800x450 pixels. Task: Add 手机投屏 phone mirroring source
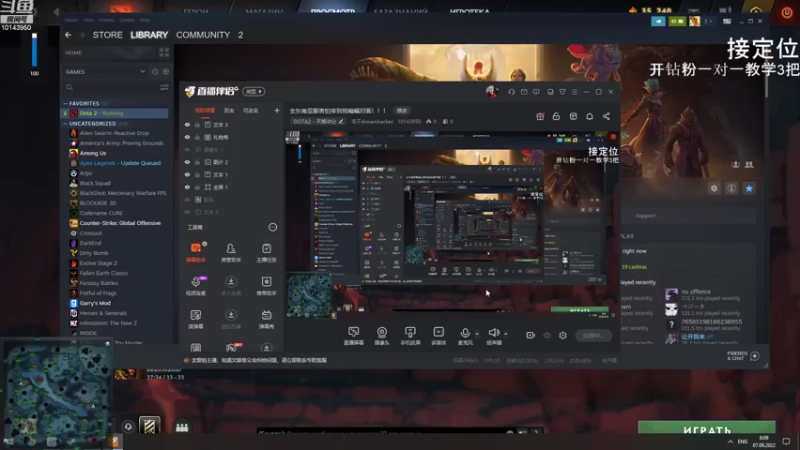click(410, 336)
